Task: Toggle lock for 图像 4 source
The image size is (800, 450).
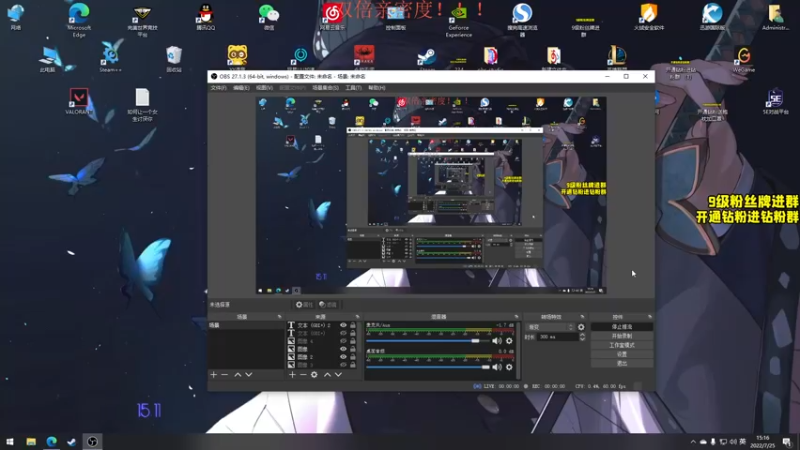Action: (353, 341)
